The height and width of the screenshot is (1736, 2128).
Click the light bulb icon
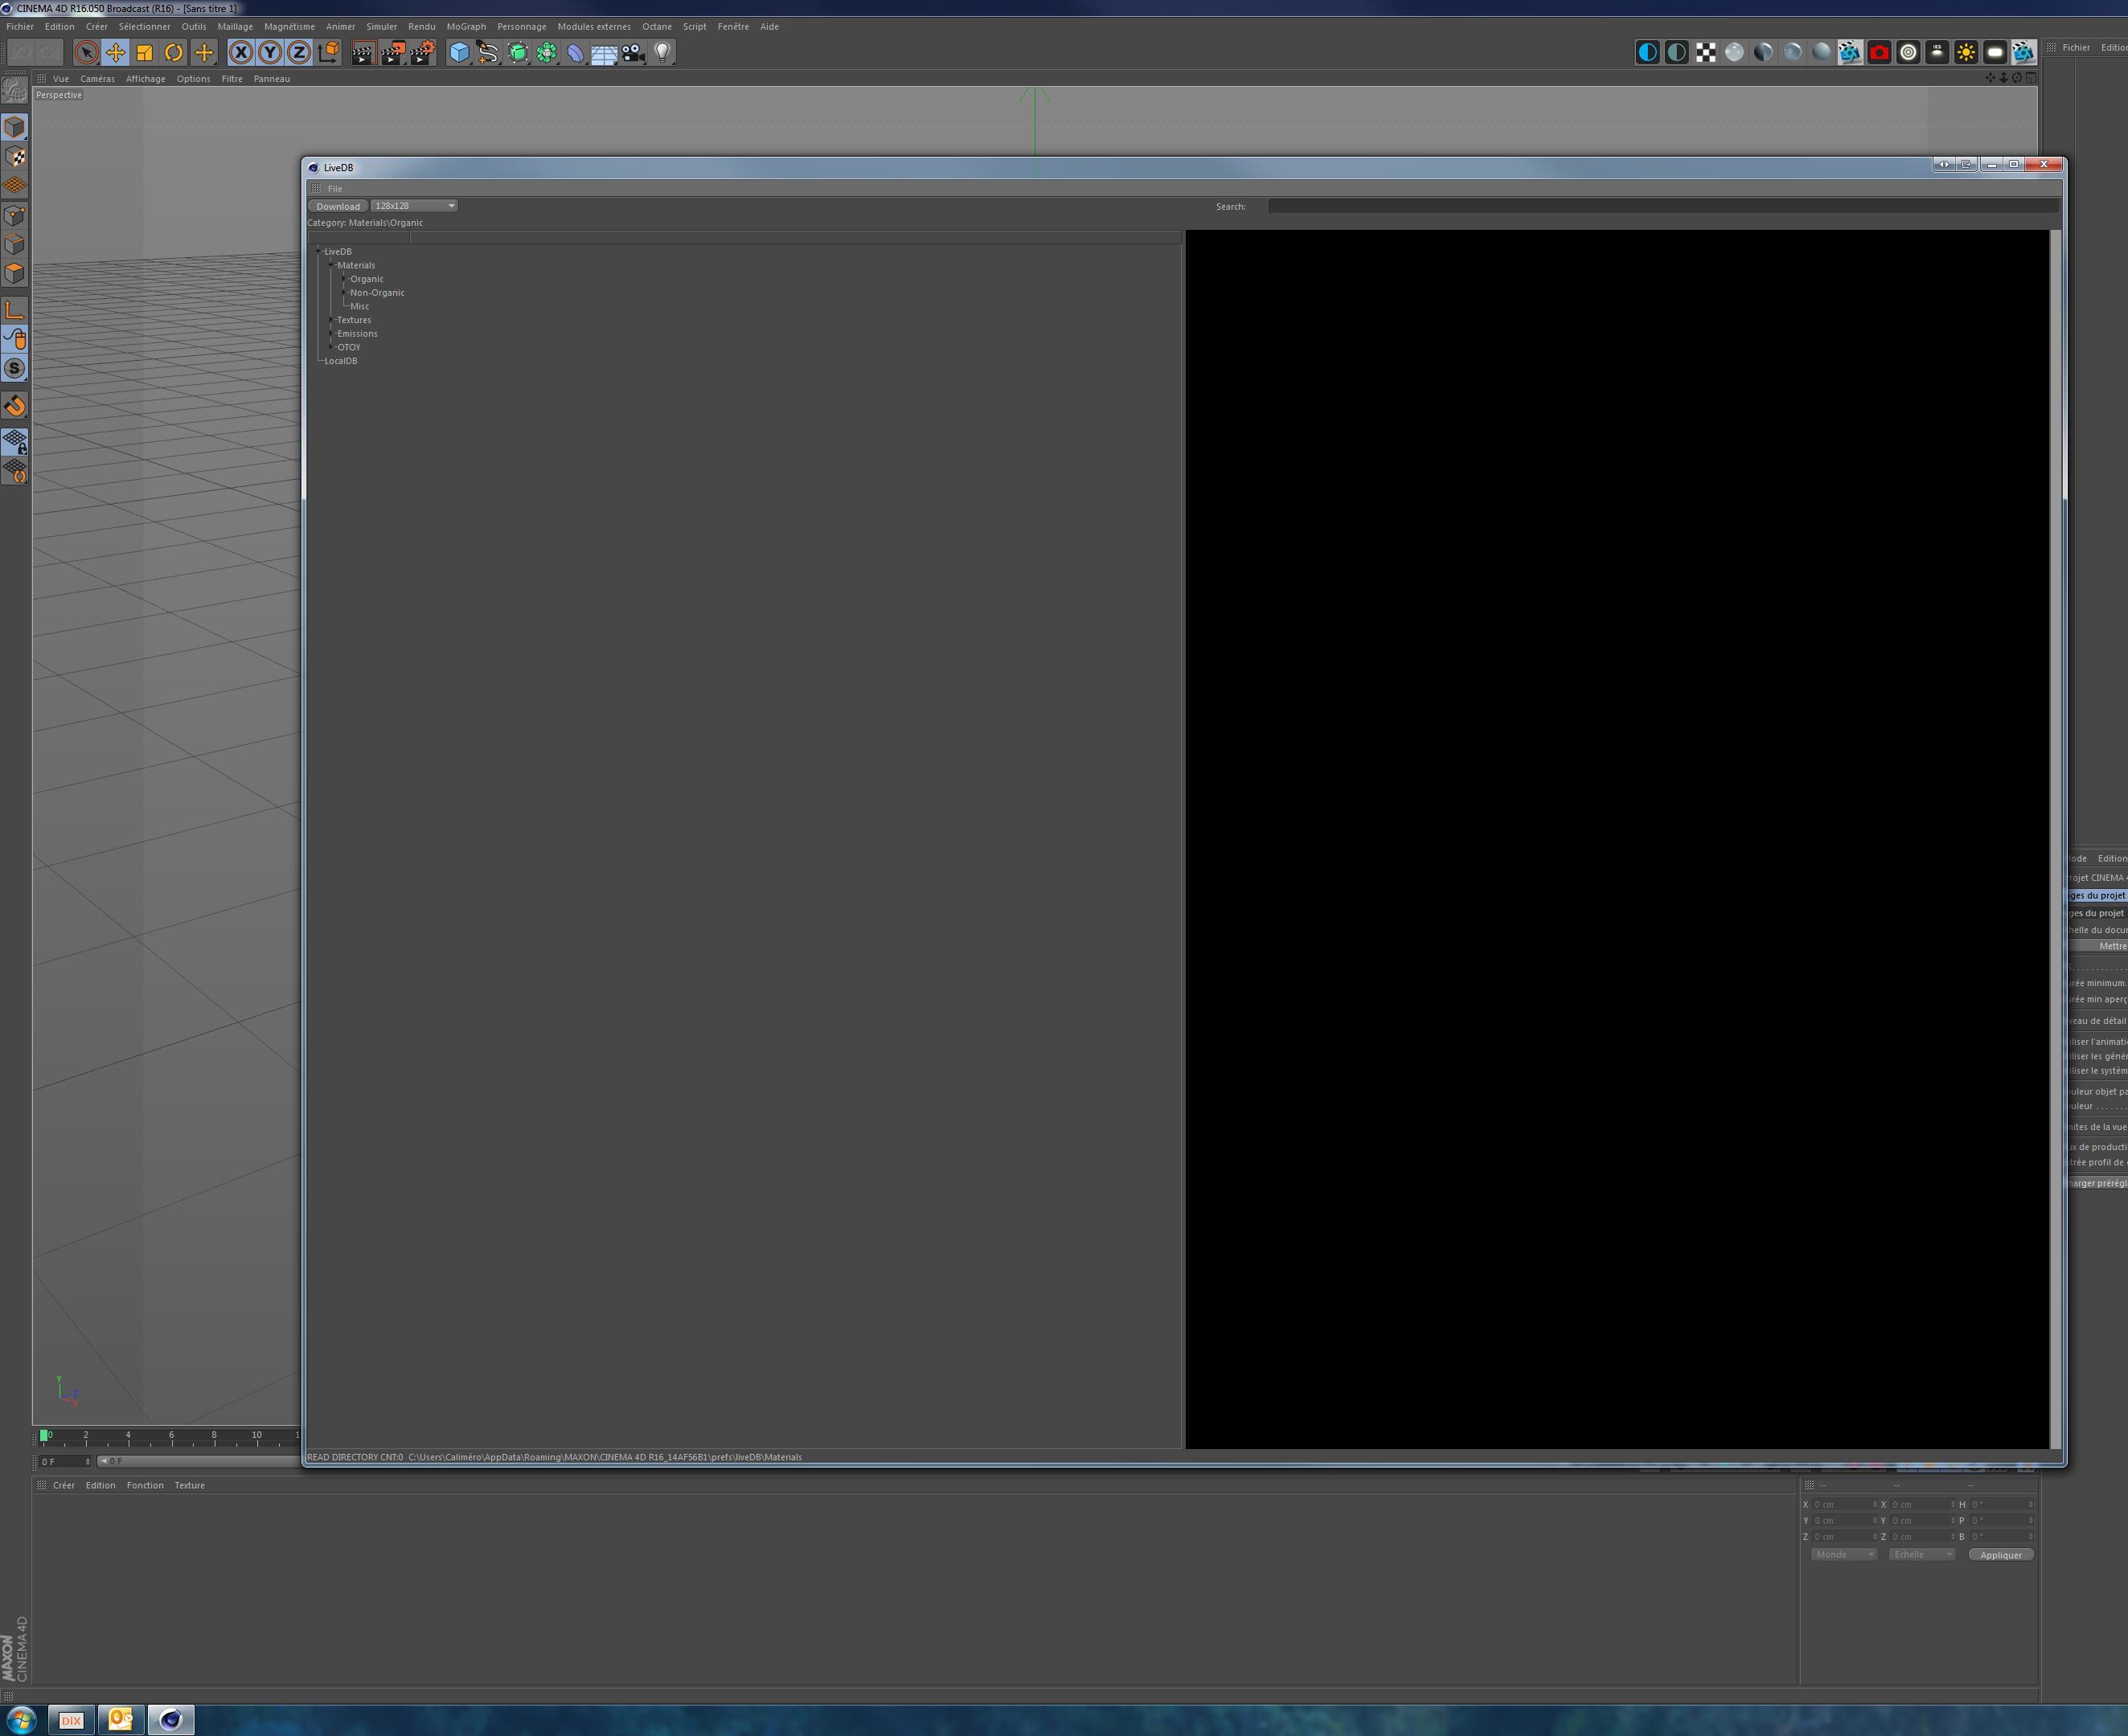click(x=662, y=53)
